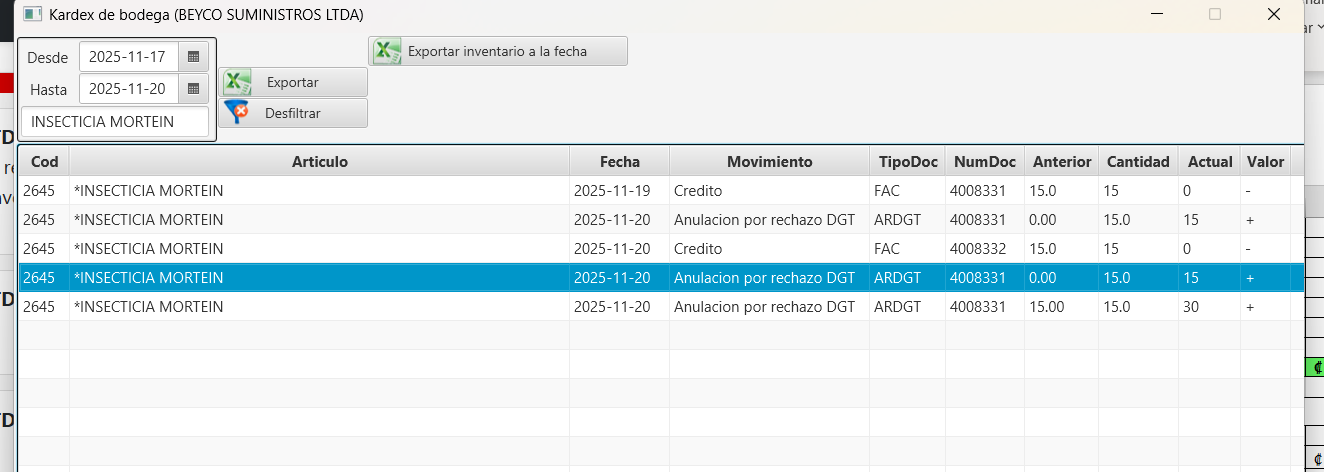Click the Kardex window title icon
Viewport: 1324px width, 472px height.
point(32,14)
